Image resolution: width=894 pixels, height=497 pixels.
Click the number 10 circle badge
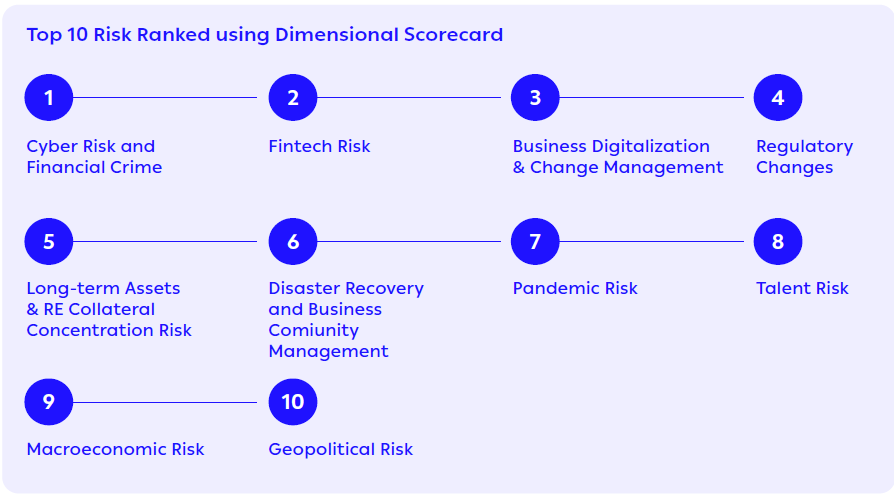[x=292, y=402]
